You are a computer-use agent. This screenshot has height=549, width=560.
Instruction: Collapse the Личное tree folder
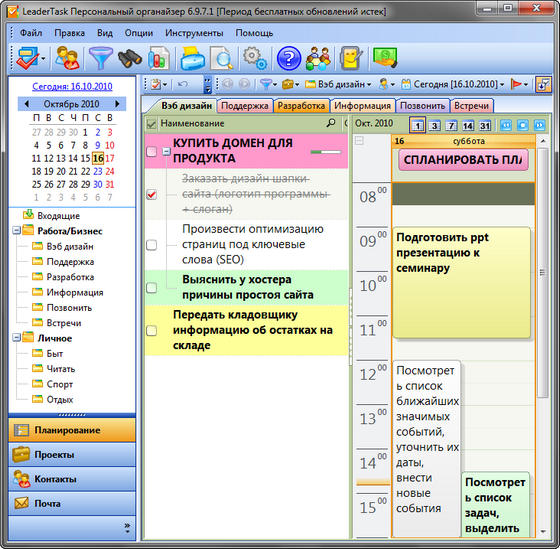[16, 338]
